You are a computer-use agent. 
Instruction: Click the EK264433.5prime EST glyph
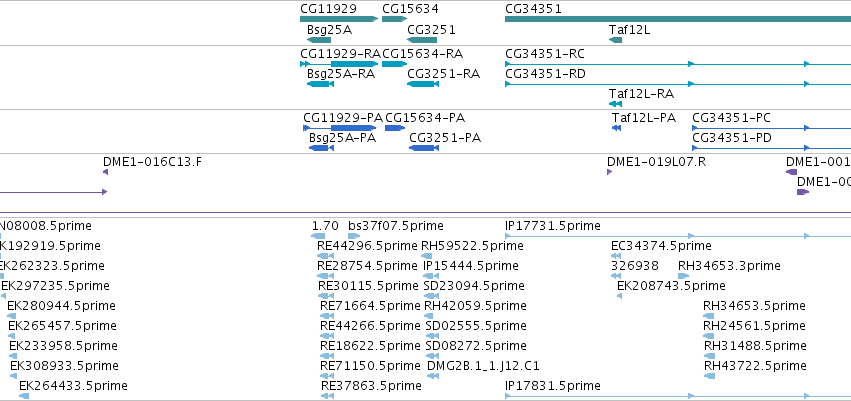tap(24, 396)
